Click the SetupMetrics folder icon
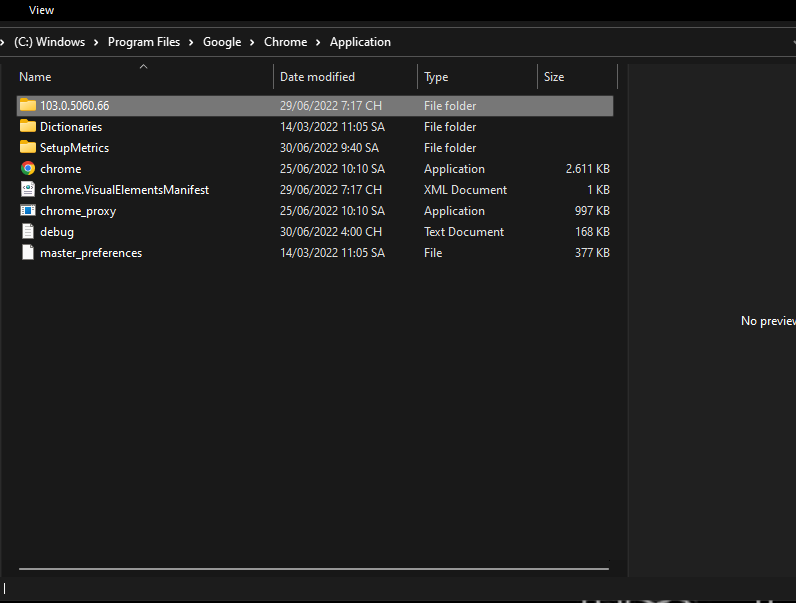 pyautogui.click(x=28, y=148)
